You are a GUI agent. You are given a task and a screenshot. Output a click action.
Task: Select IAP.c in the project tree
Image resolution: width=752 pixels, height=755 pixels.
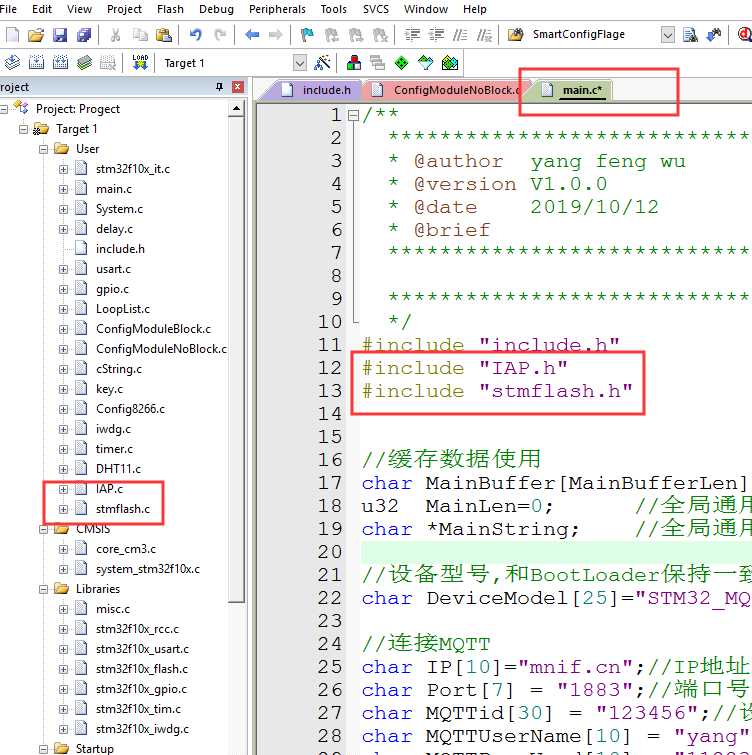(109, 489)
